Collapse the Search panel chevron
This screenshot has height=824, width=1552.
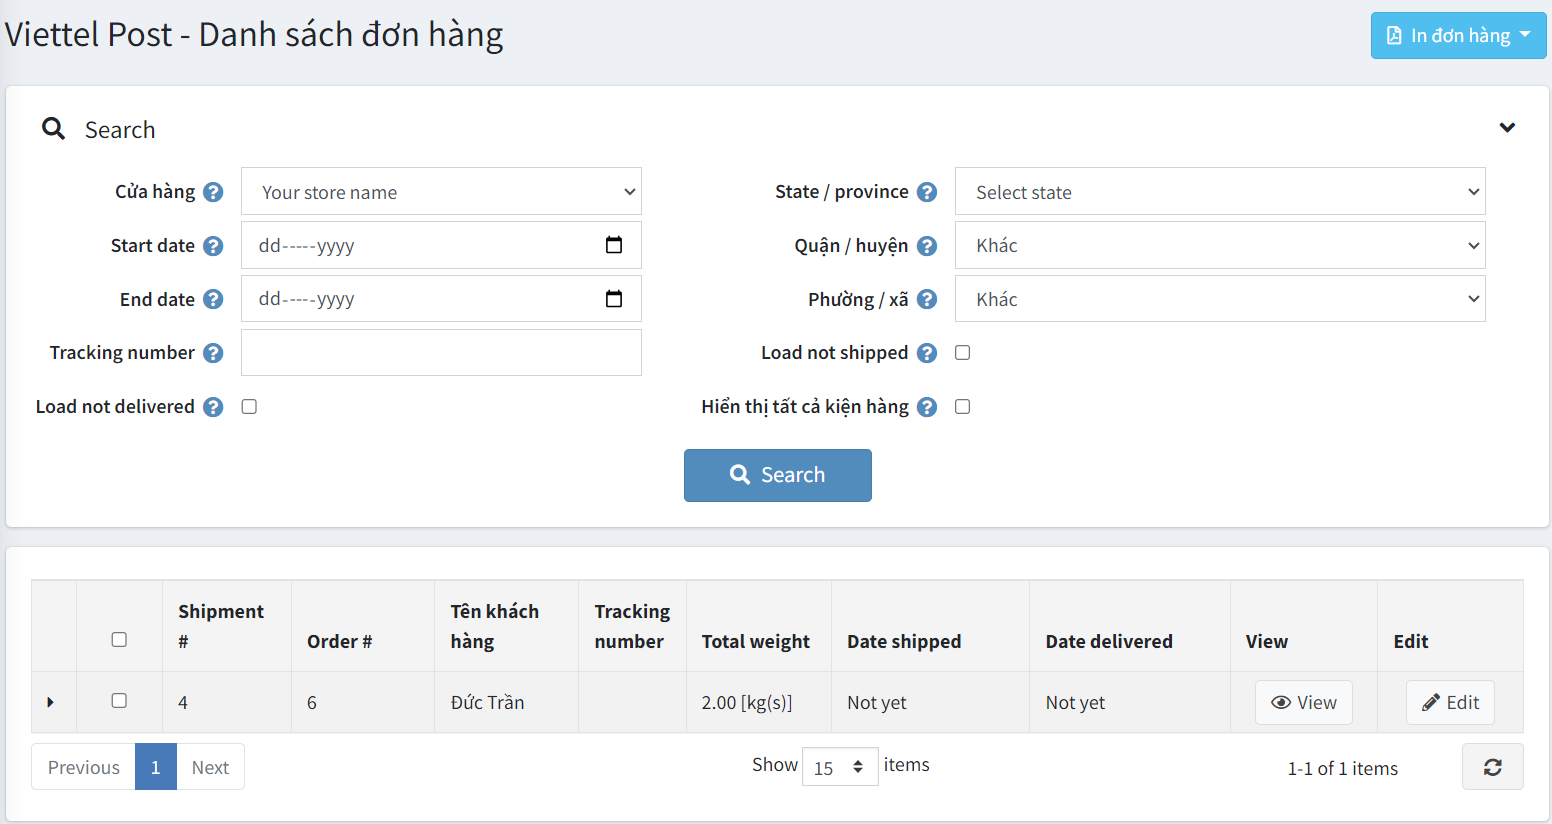click(1507, 128)
